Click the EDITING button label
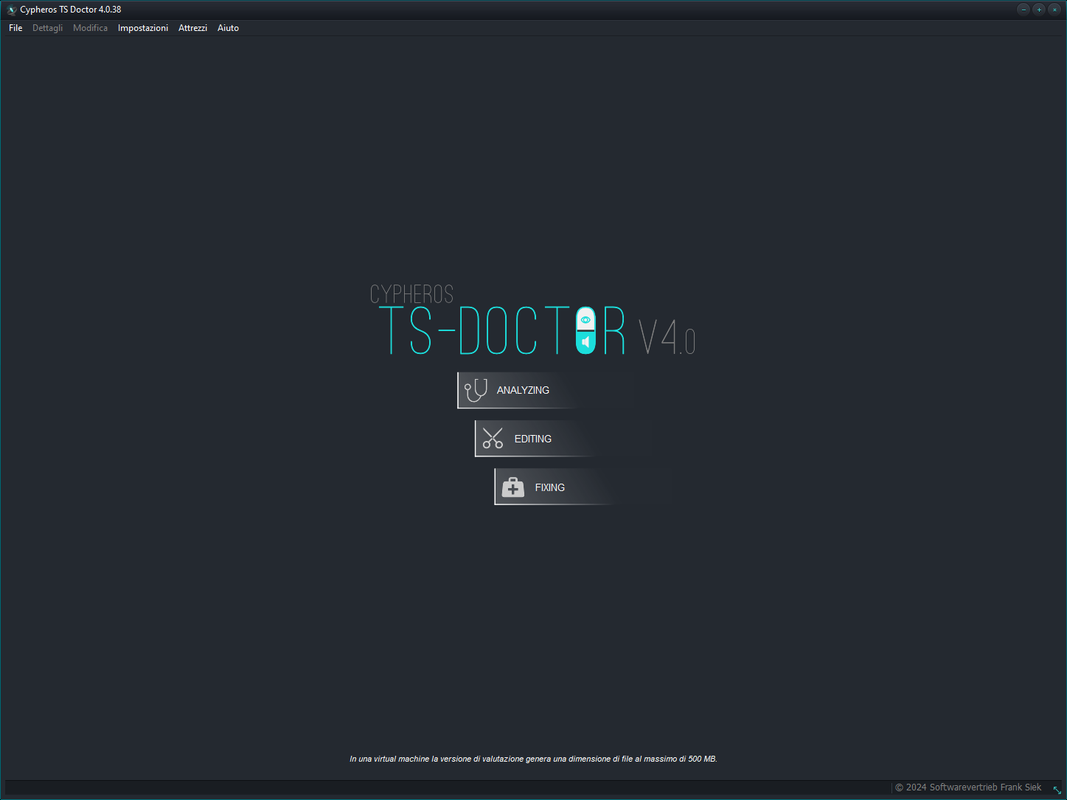The height and width of the screenshot is (800, 1067). pyautogui.click(x=533, y=439)
